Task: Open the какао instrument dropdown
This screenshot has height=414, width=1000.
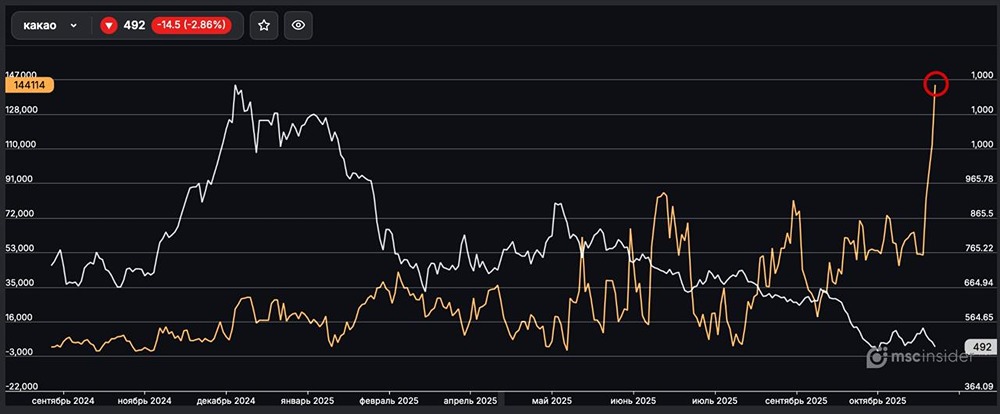Action: point(74,27)
